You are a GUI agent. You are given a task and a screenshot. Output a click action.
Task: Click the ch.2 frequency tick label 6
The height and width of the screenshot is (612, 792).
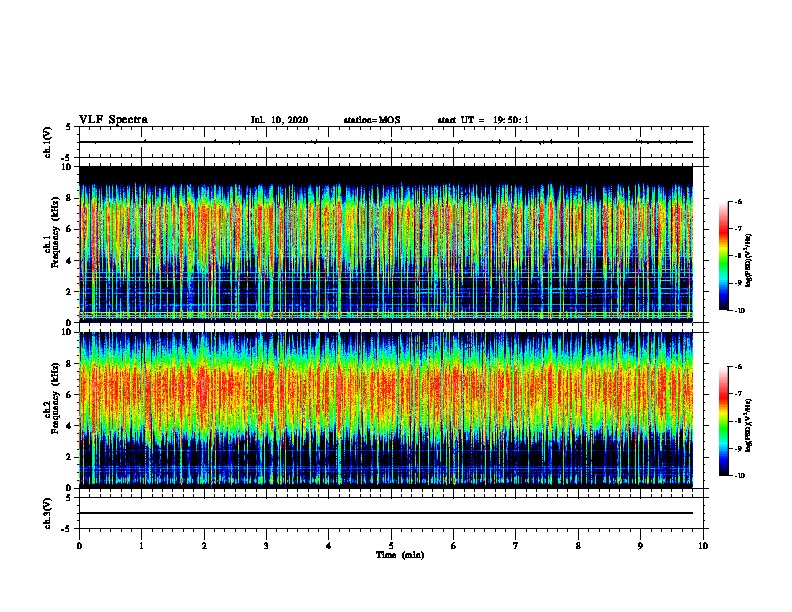69,395
